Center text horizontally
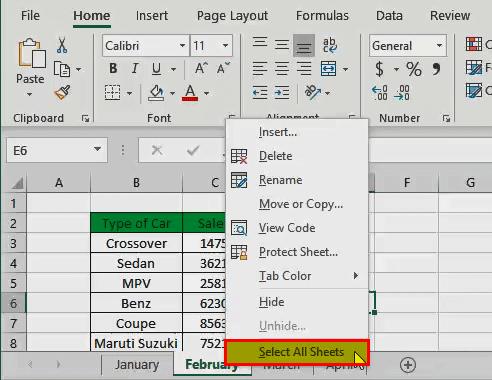Viewport: 492px width, 380px height. pos(282,69)
